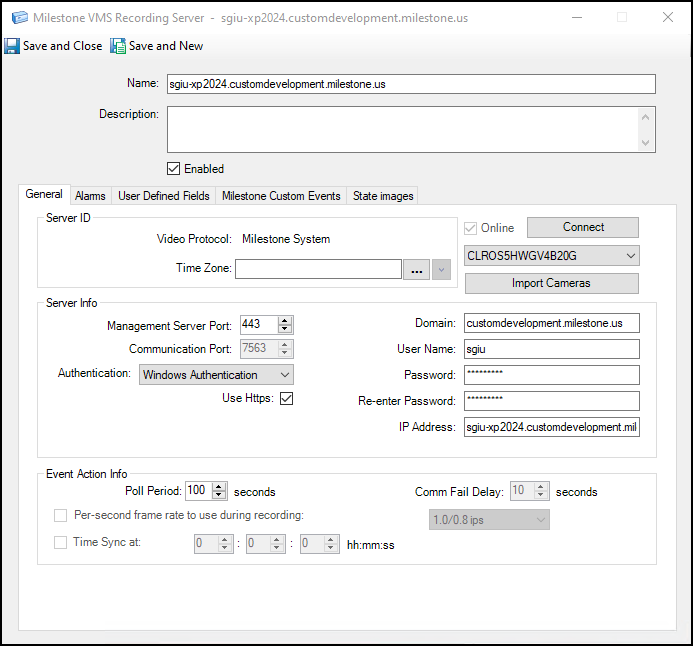Click the User Name field
Screen dimensions: 693x646
[552, 349]
